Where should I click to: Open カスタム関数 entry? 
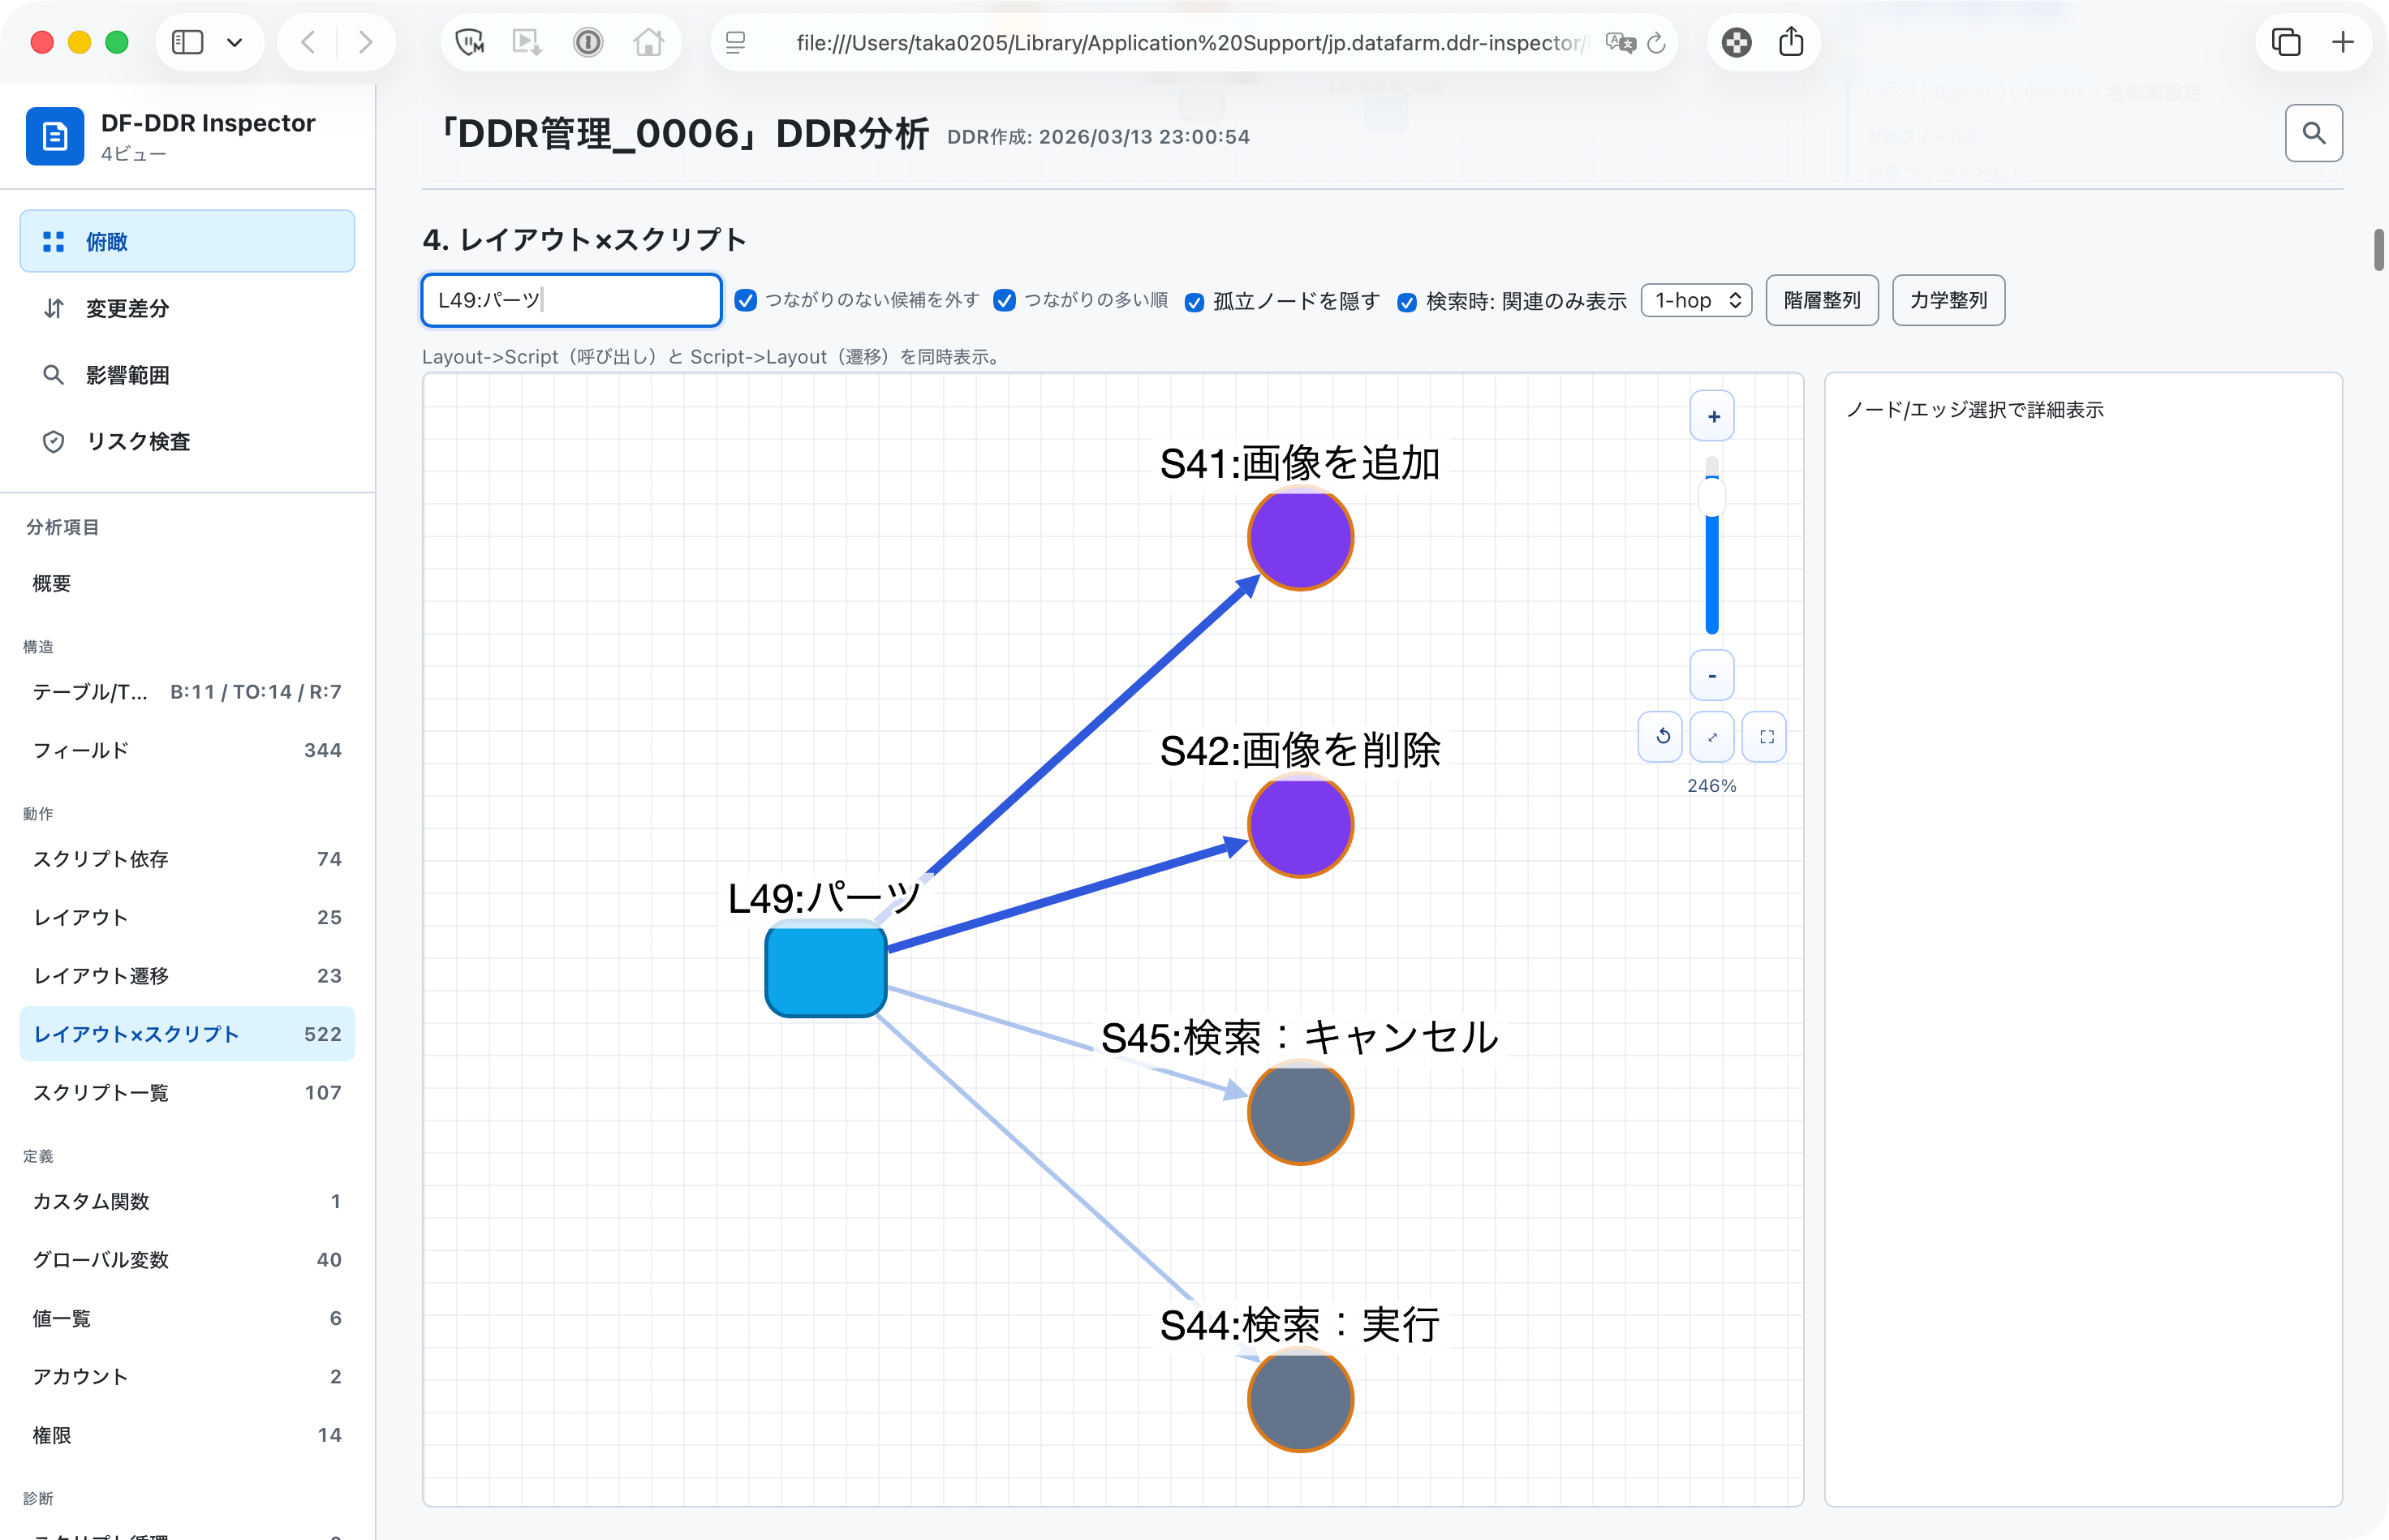pyautogui.click(x=187, y=1201)
